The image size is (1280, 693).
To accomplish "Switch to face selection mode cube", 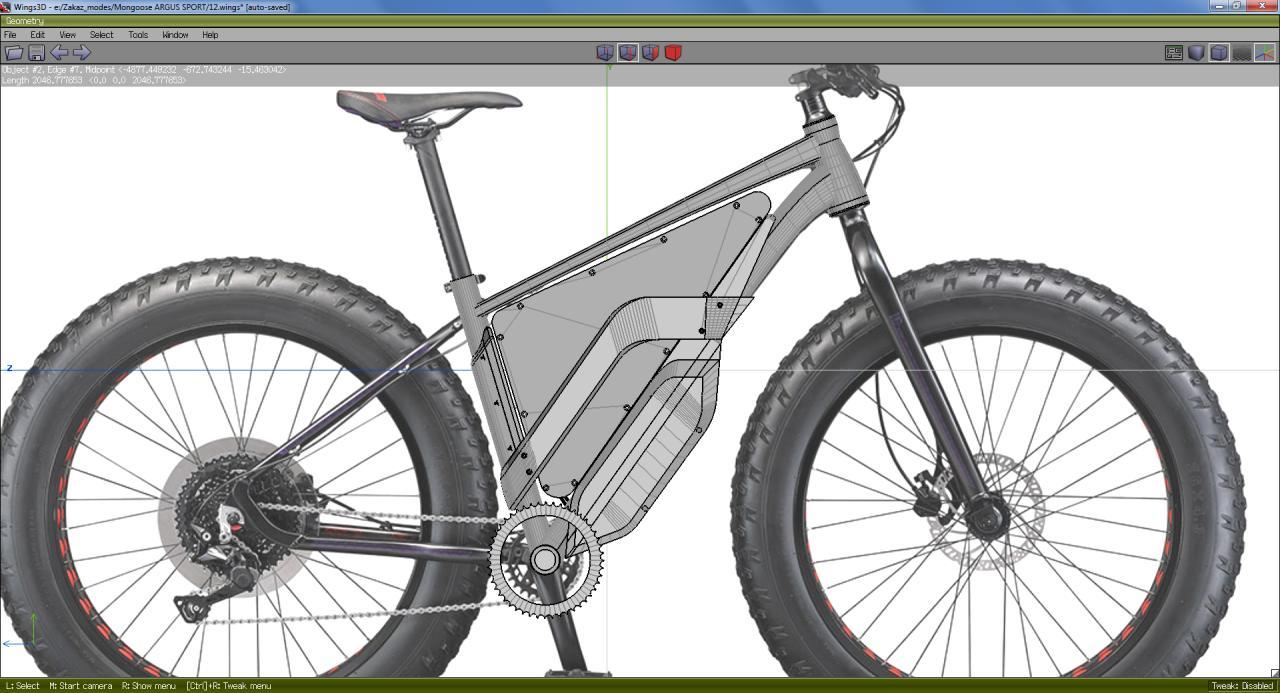I will tap(650, 53).
